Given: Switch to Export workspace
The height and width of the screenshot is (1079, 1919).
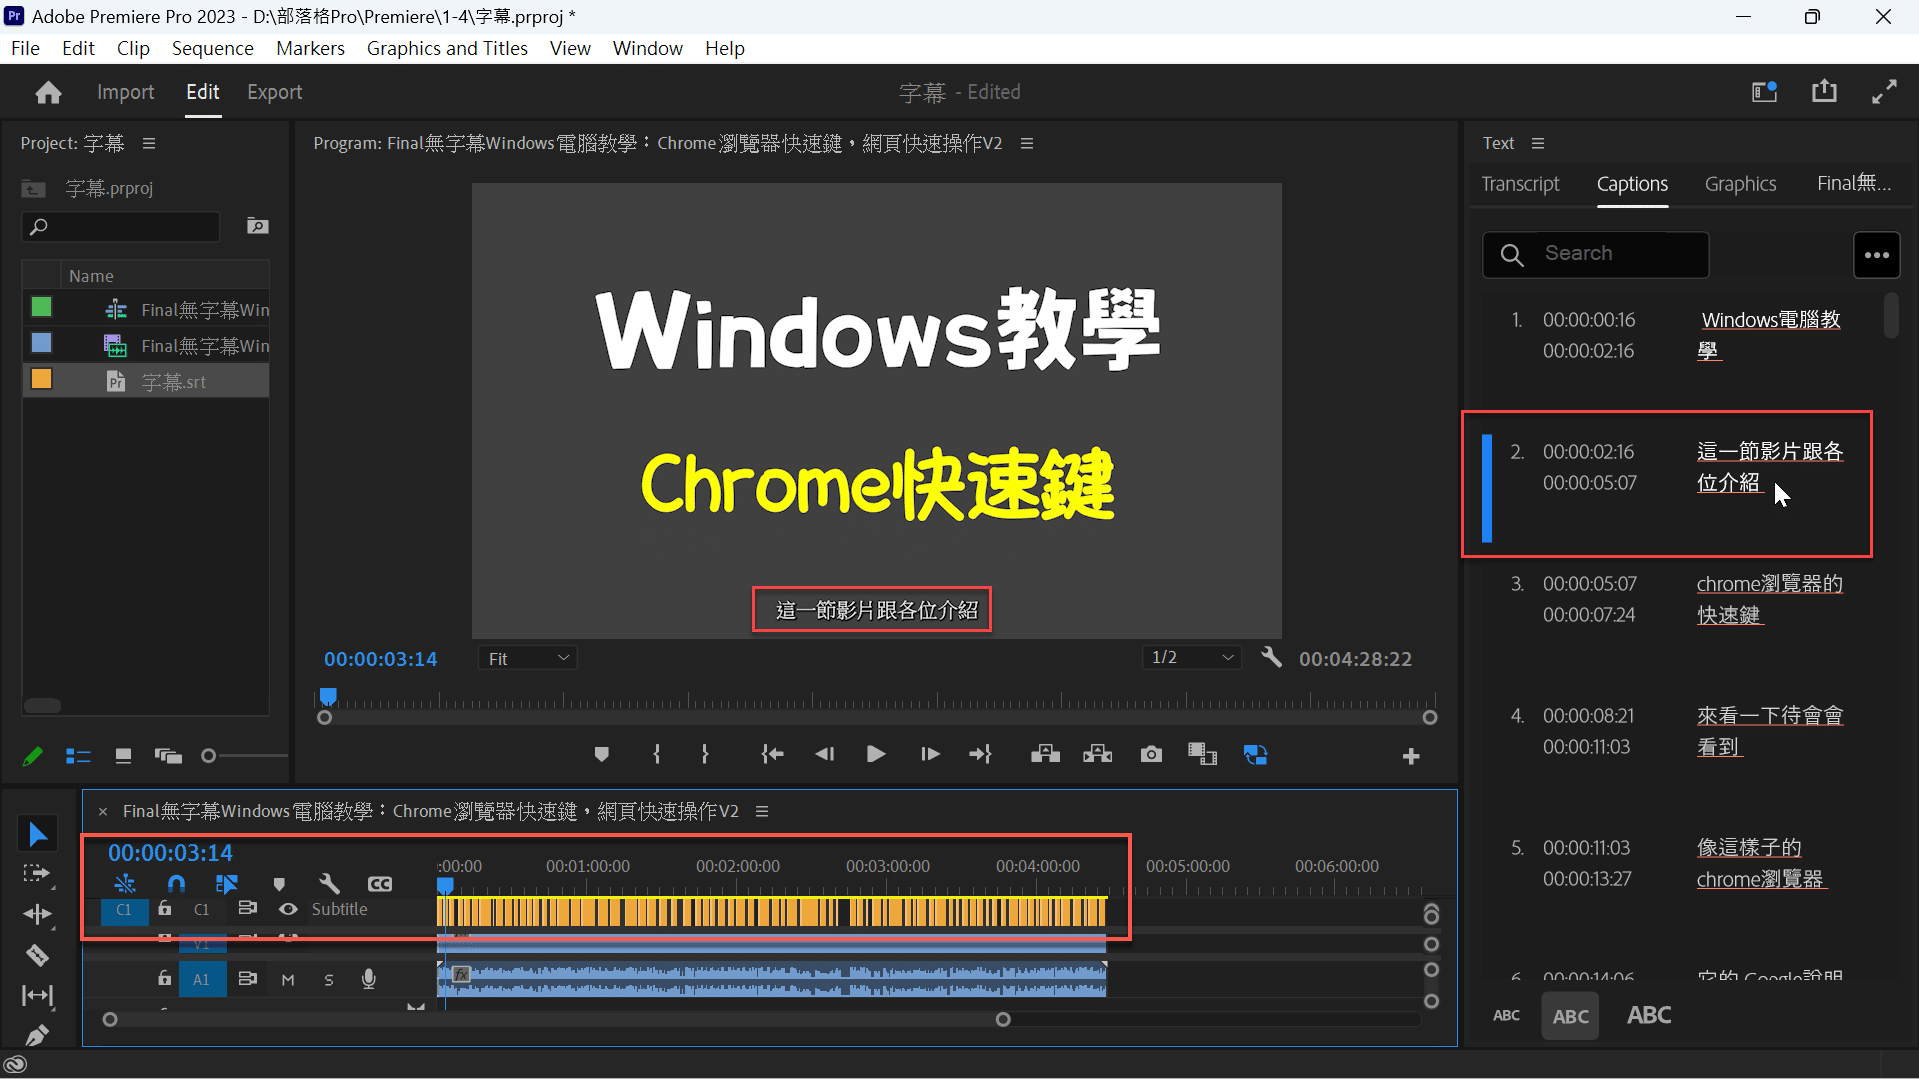Looking at the screenshot, I should pyautogui.click(x=274, y=92).
